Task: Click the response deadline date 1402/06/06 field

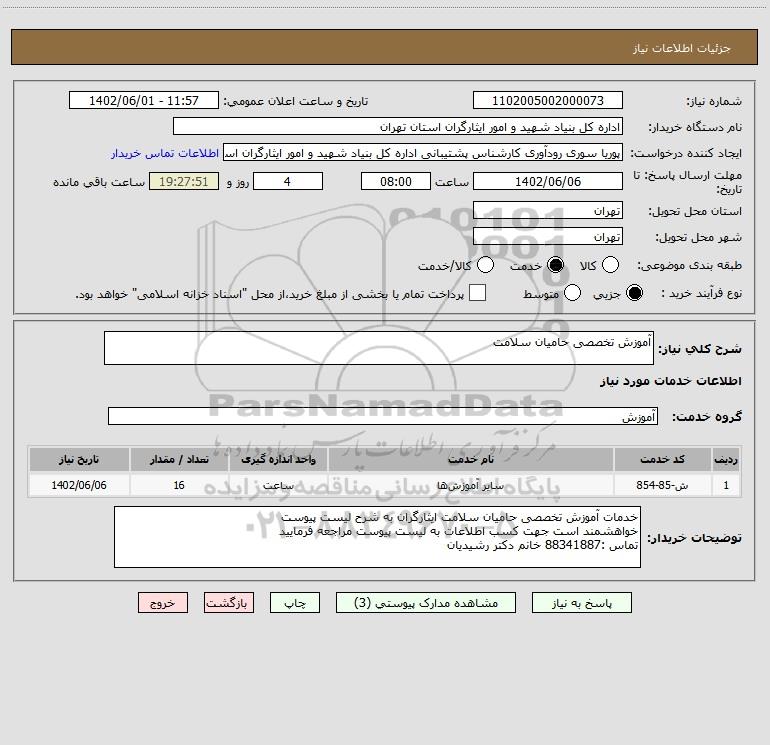Action: (x=548, y=181)
